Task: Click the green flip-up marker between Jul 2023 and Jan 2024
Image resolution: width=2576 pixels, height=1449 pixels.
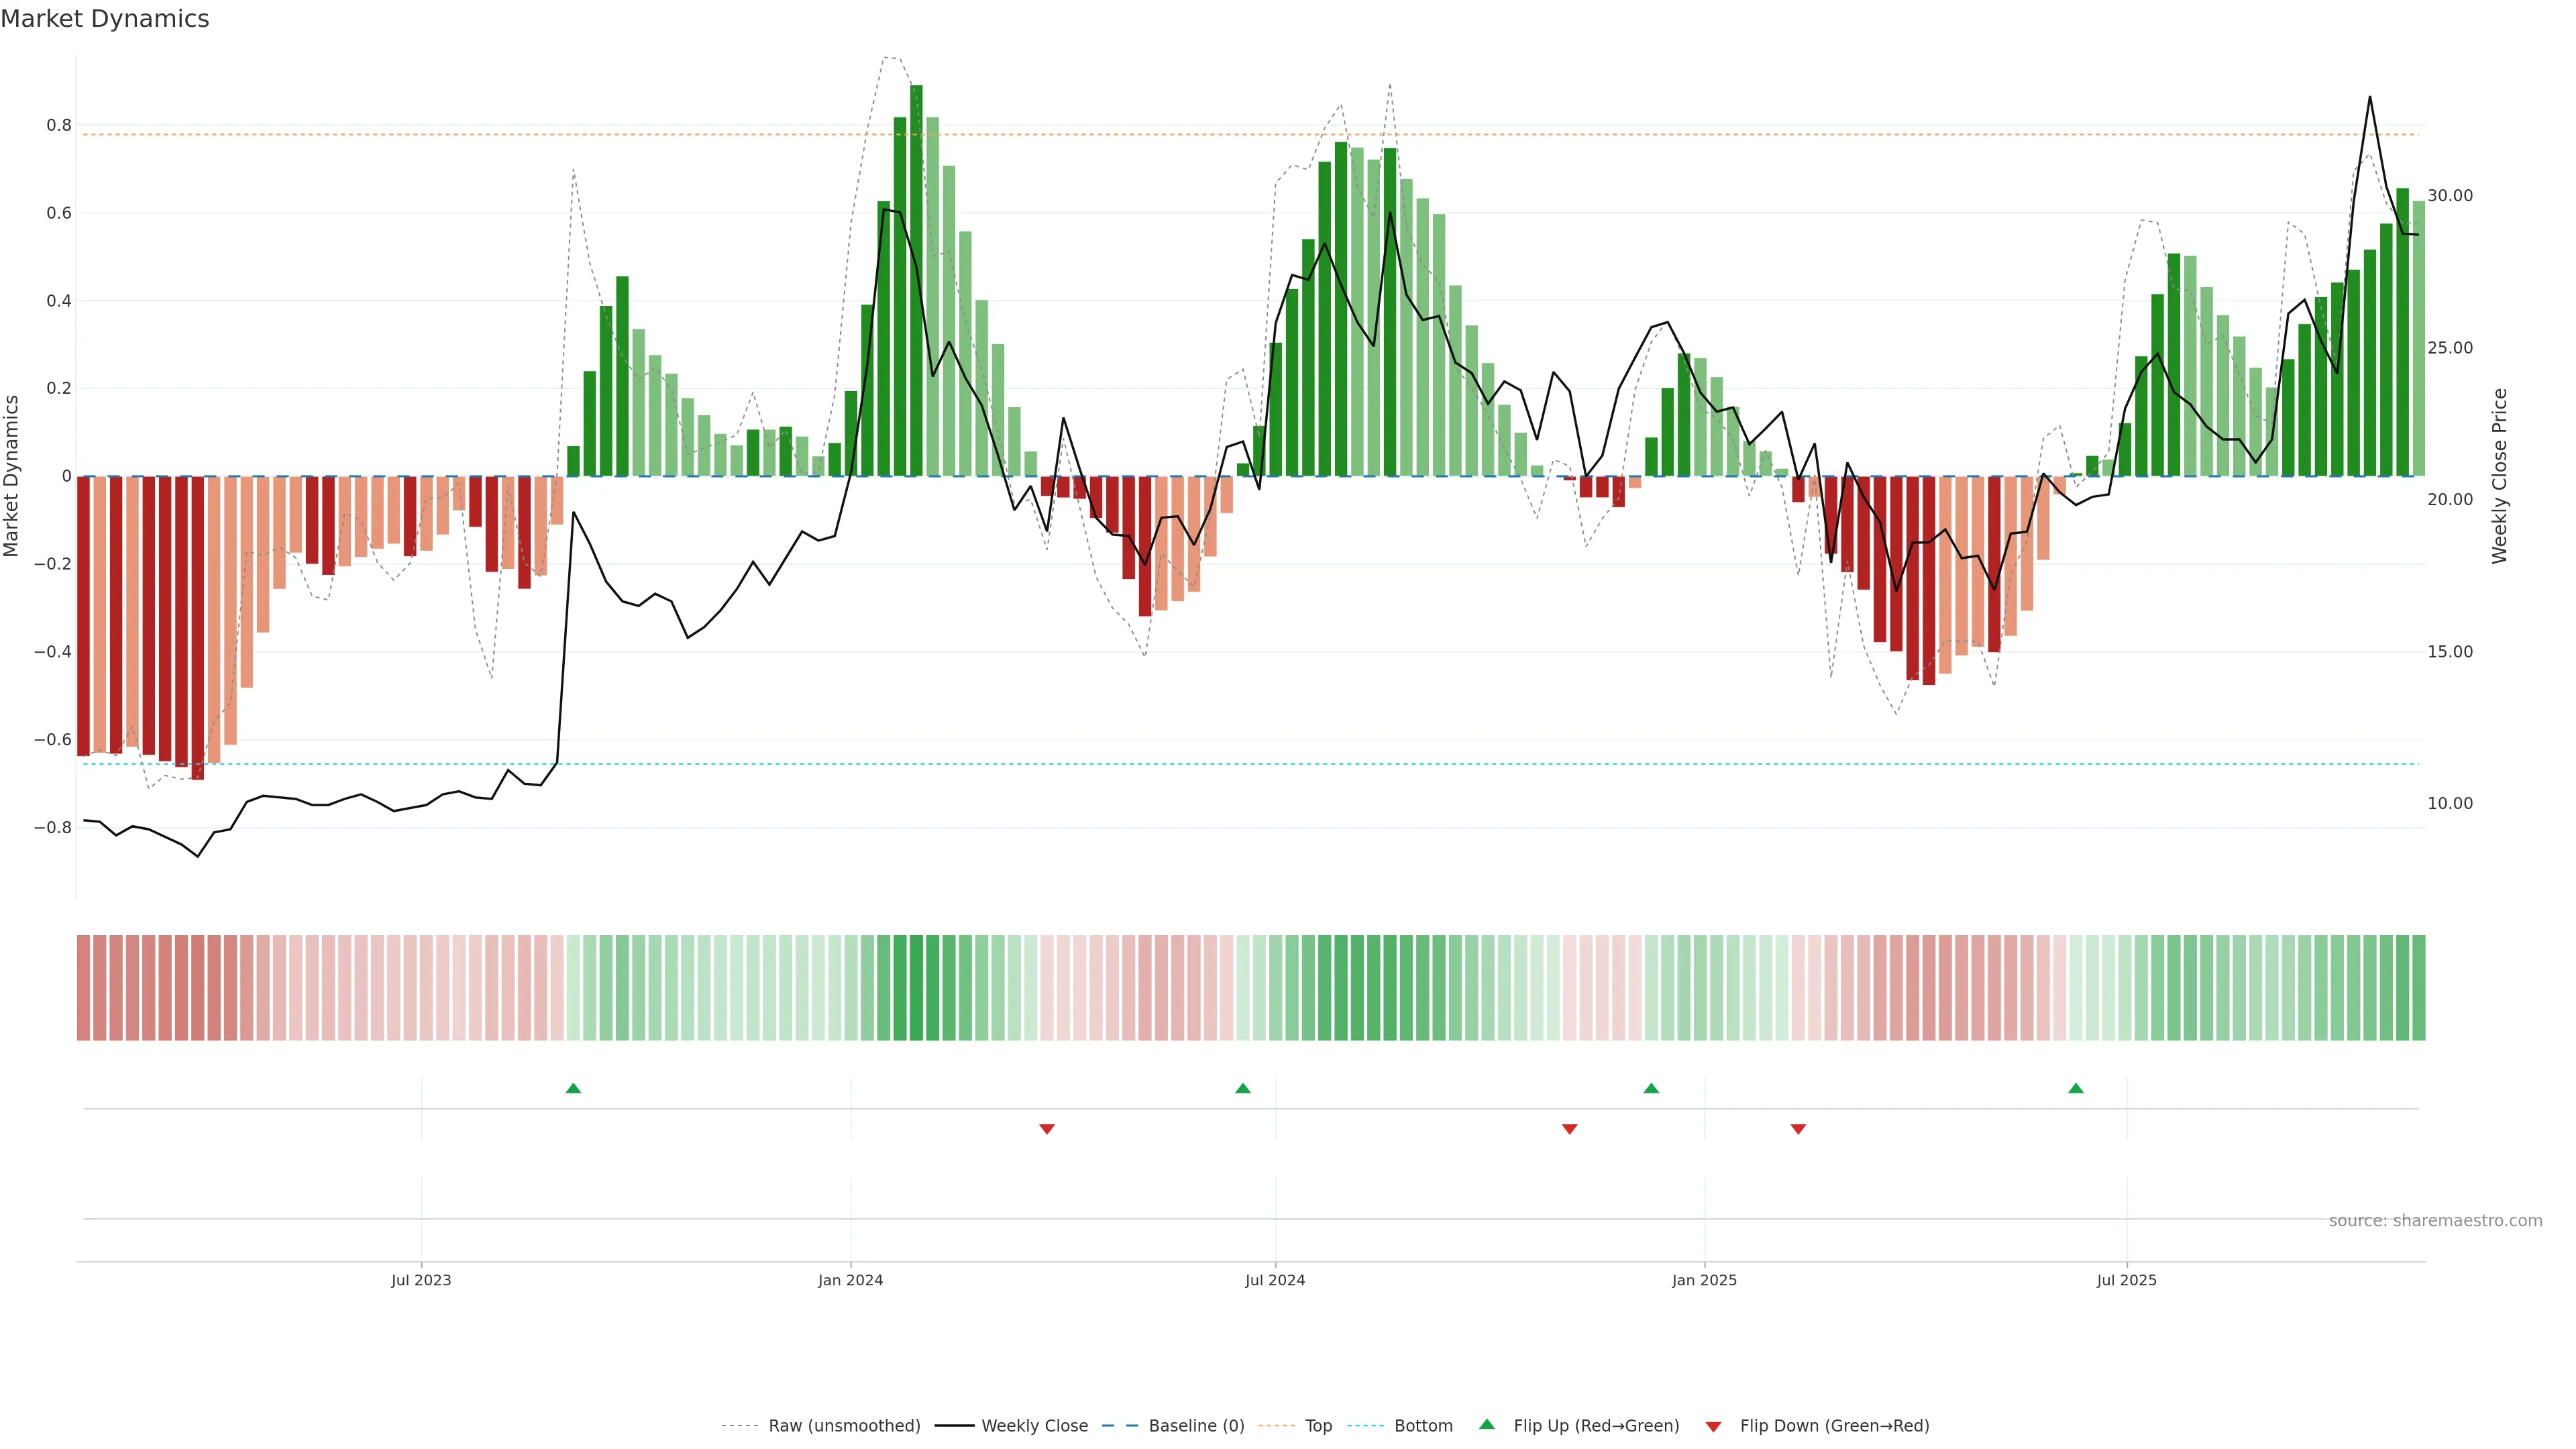Action: click(x=573, y=1088)
